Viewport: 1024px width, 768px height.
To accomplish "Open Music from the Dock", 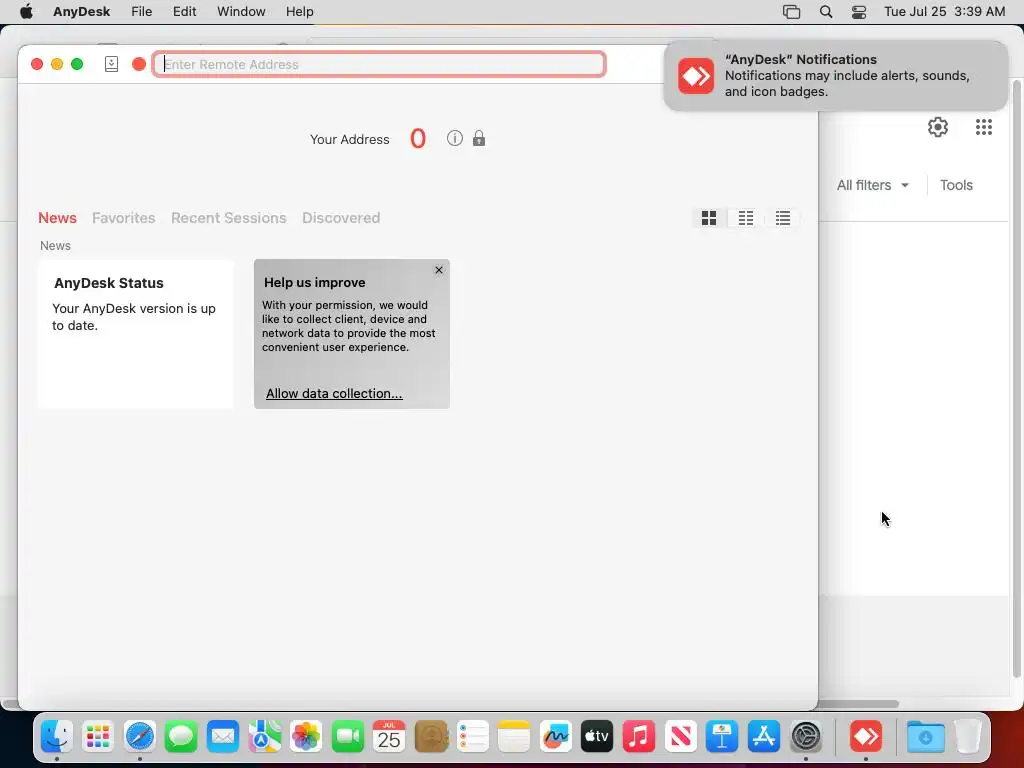I will [639, 737].
